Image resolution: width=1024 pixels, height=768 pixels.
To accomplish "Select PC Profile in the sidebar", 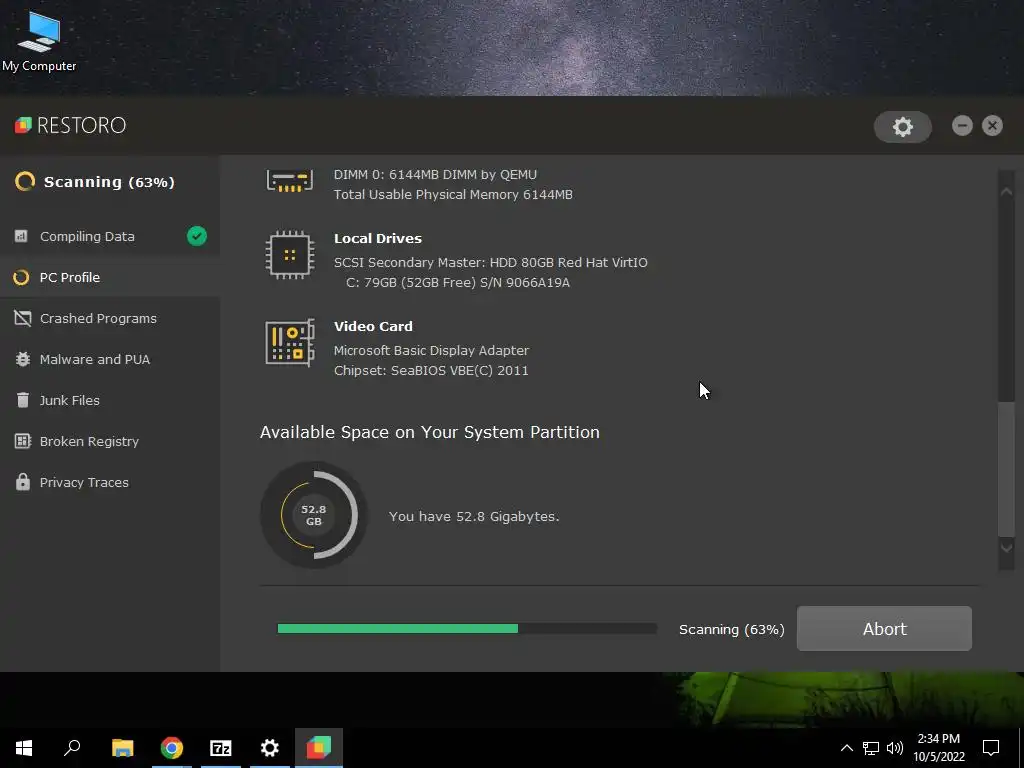I will pyautogui.click(x=110, y=278).
